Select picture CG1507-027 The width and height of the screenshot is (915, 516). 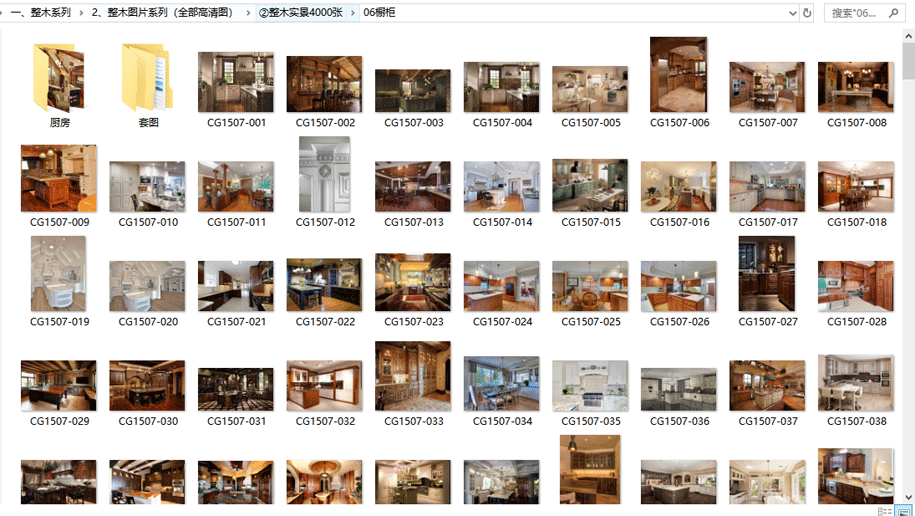tap(767, 275)
